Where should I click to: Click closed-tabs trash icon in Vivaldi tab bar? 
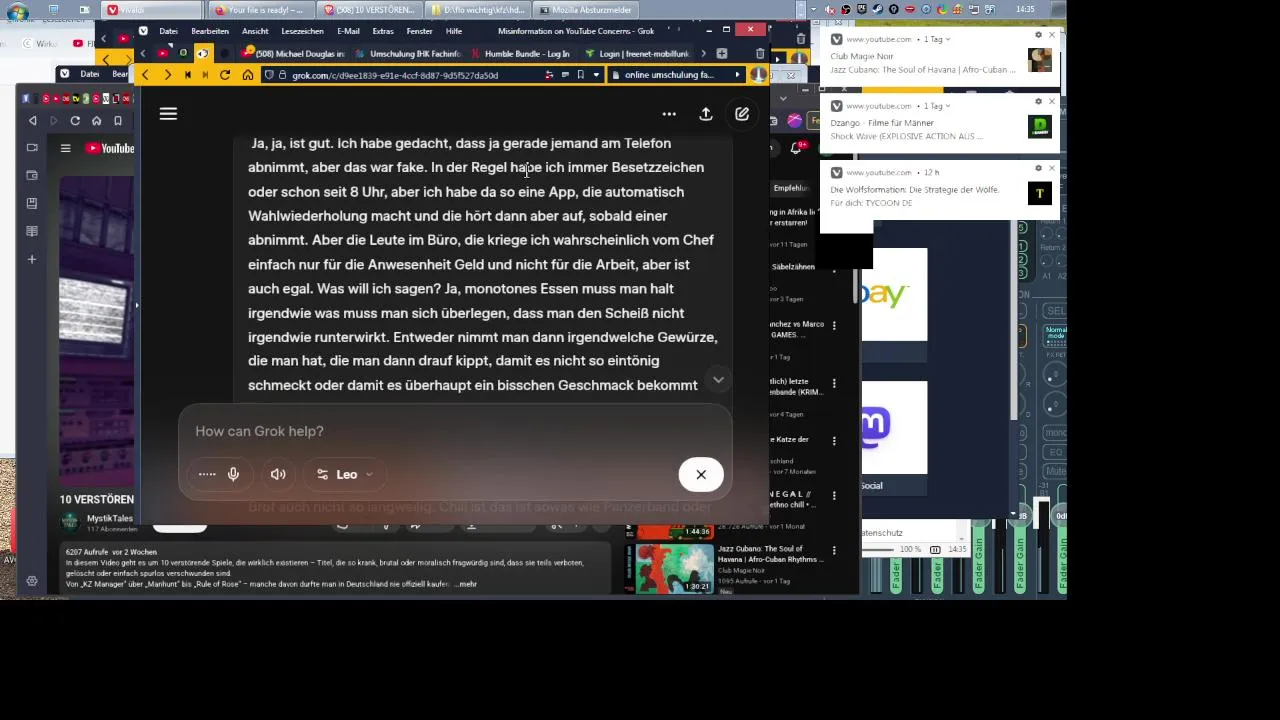(760, 53)
